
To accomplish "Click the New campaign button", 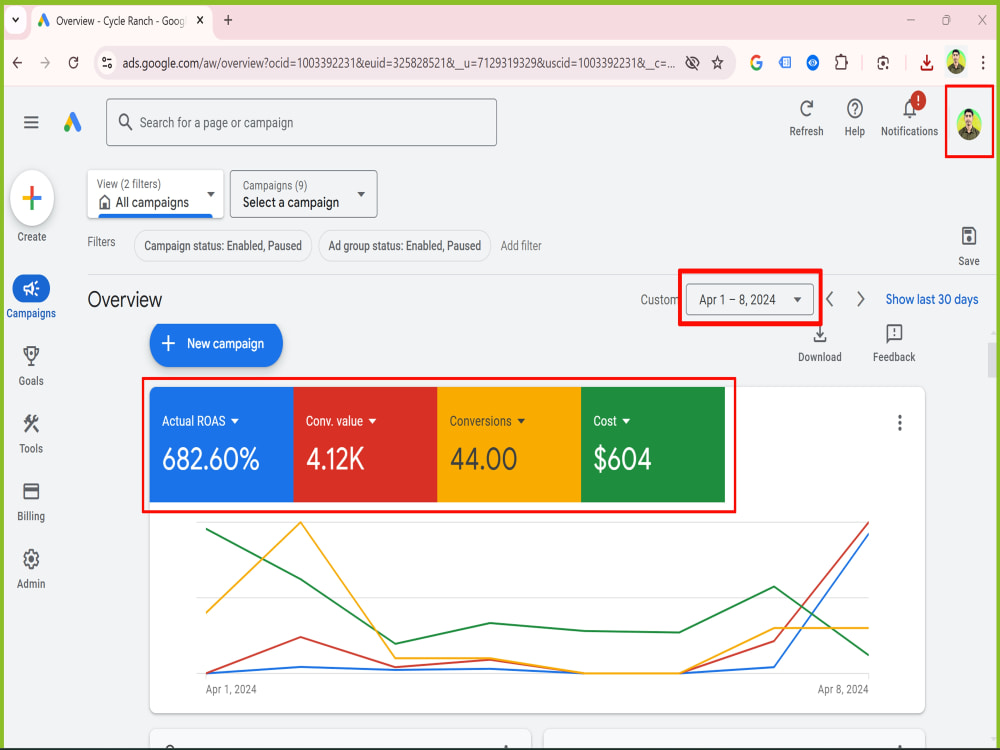I will pyautogui.click(x=216, y=344).
